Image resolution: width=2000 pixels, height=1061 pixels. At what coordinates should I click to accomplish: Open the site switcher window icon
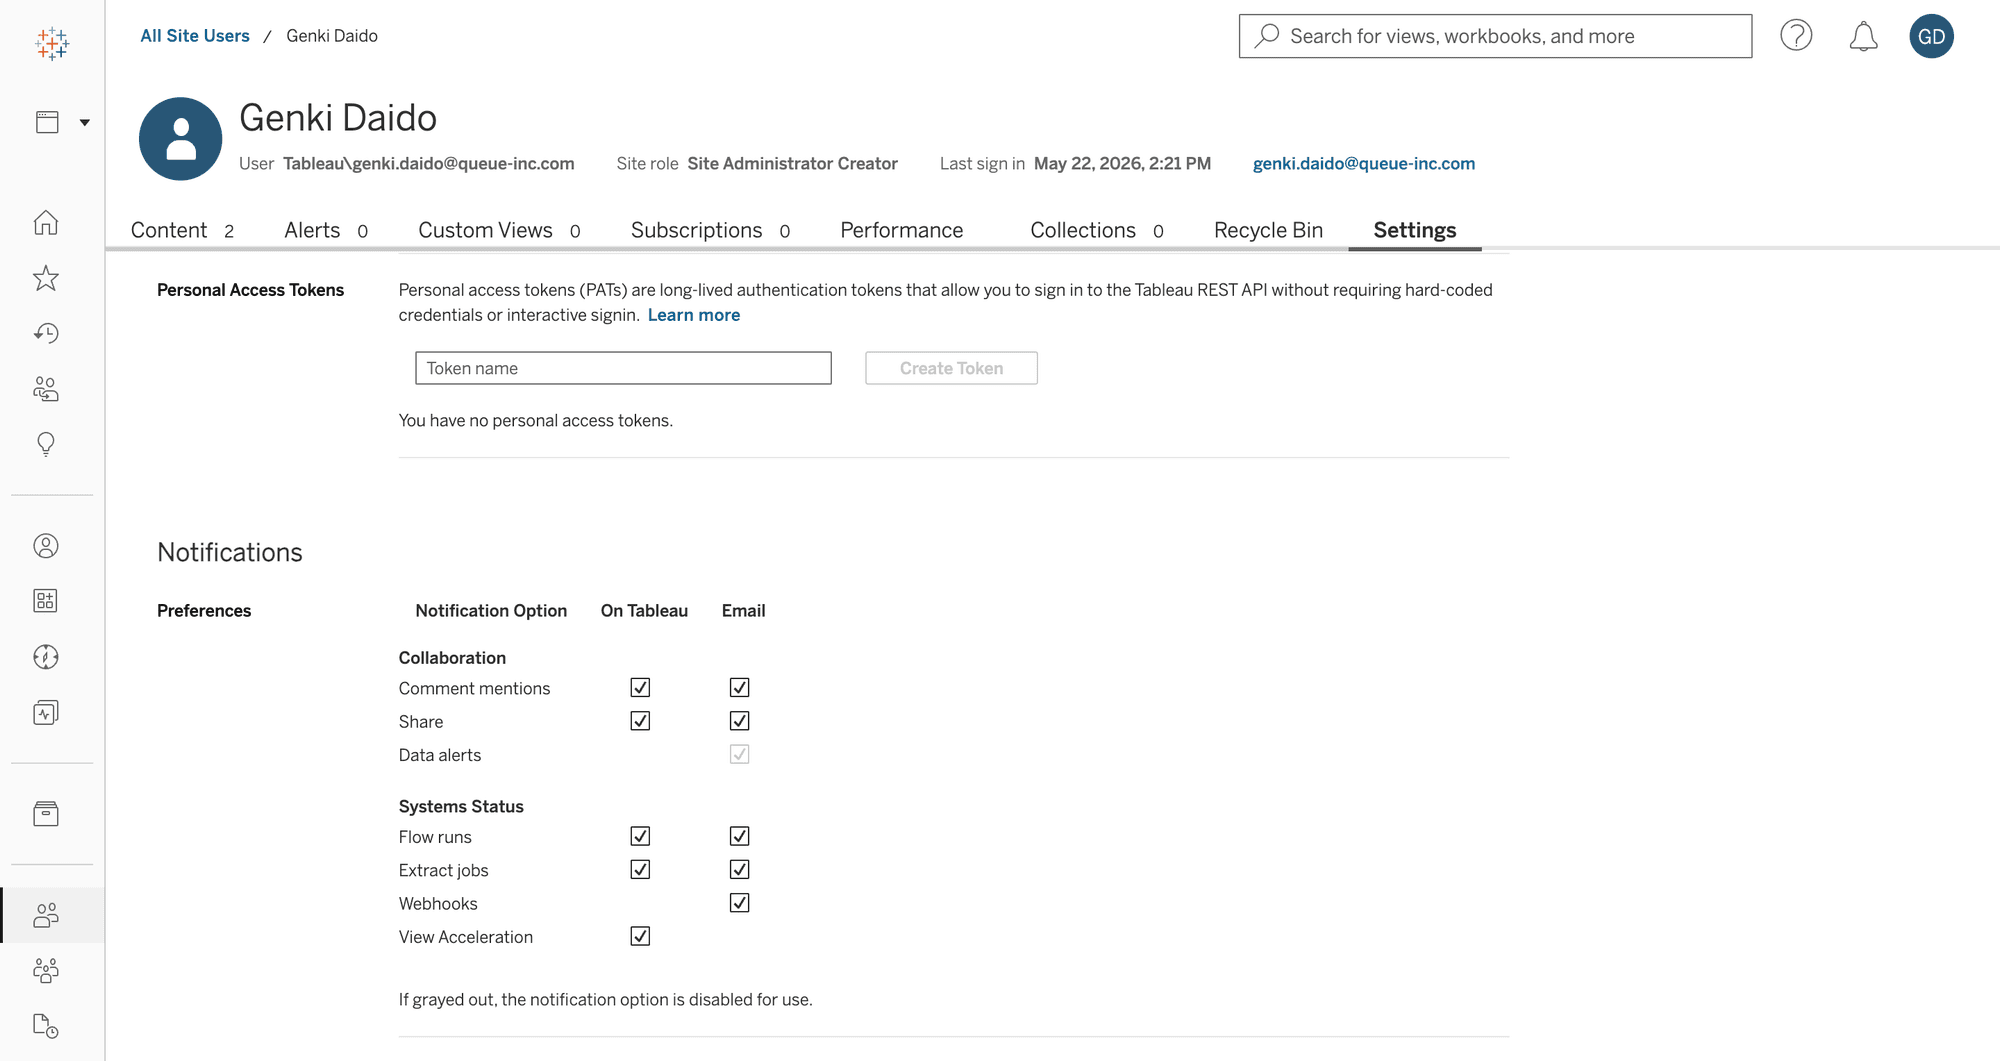(47, 122)
